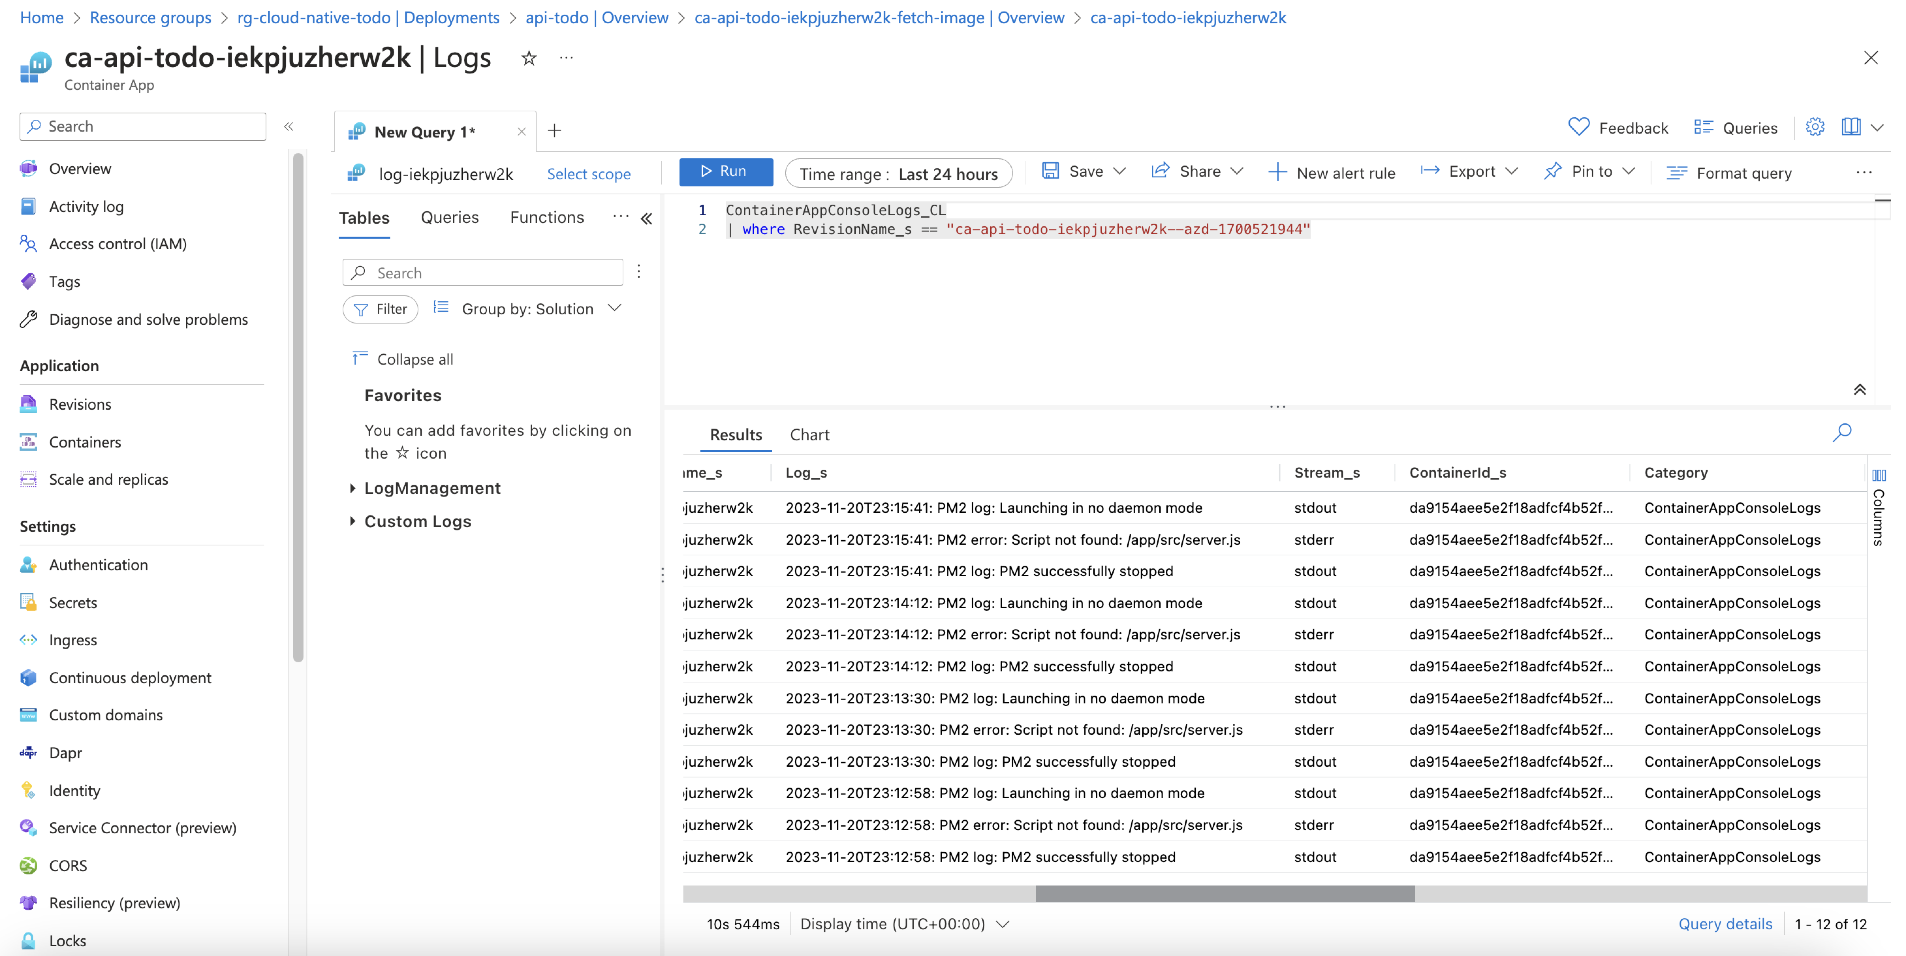Open the toolbar overflow ellipsis

point(1864,172)
